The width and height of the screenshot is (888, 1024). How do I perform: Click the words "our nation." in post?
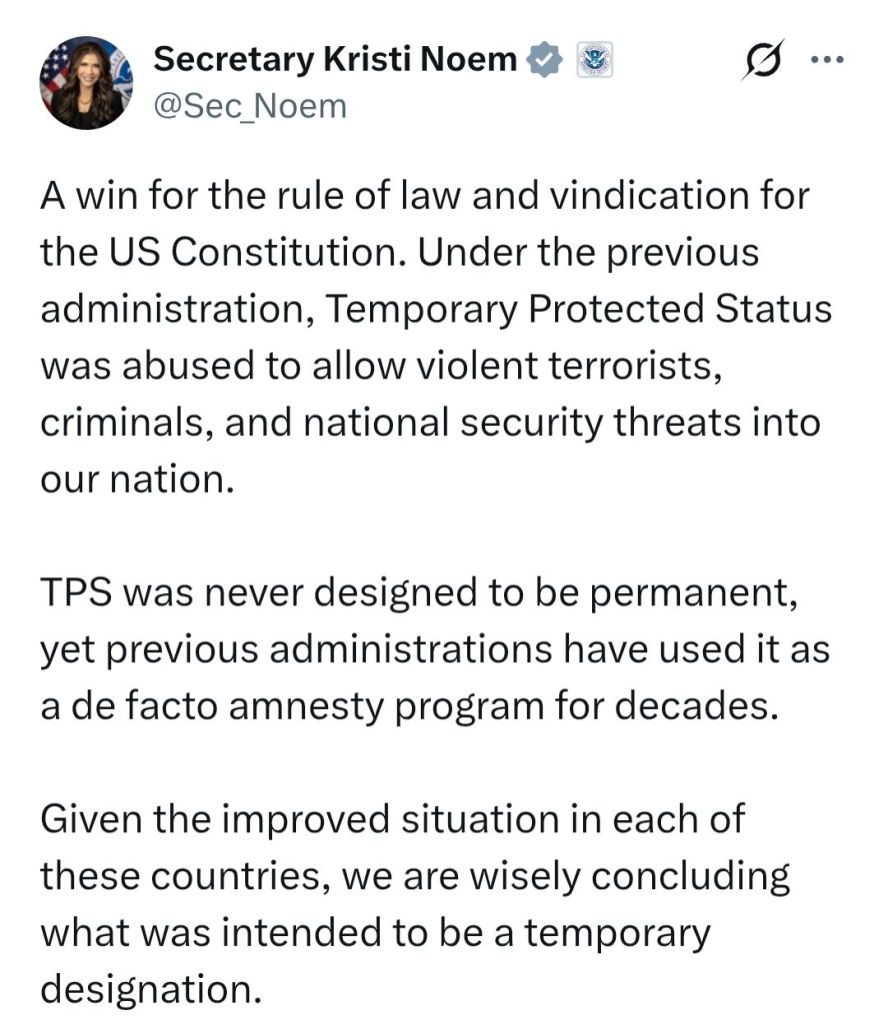click(x=136, y=480)
